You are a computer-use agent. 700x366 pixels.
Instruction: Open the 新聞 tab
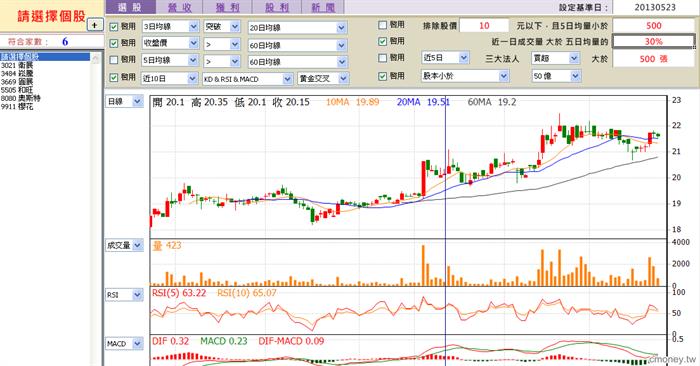tap(323, 7)
